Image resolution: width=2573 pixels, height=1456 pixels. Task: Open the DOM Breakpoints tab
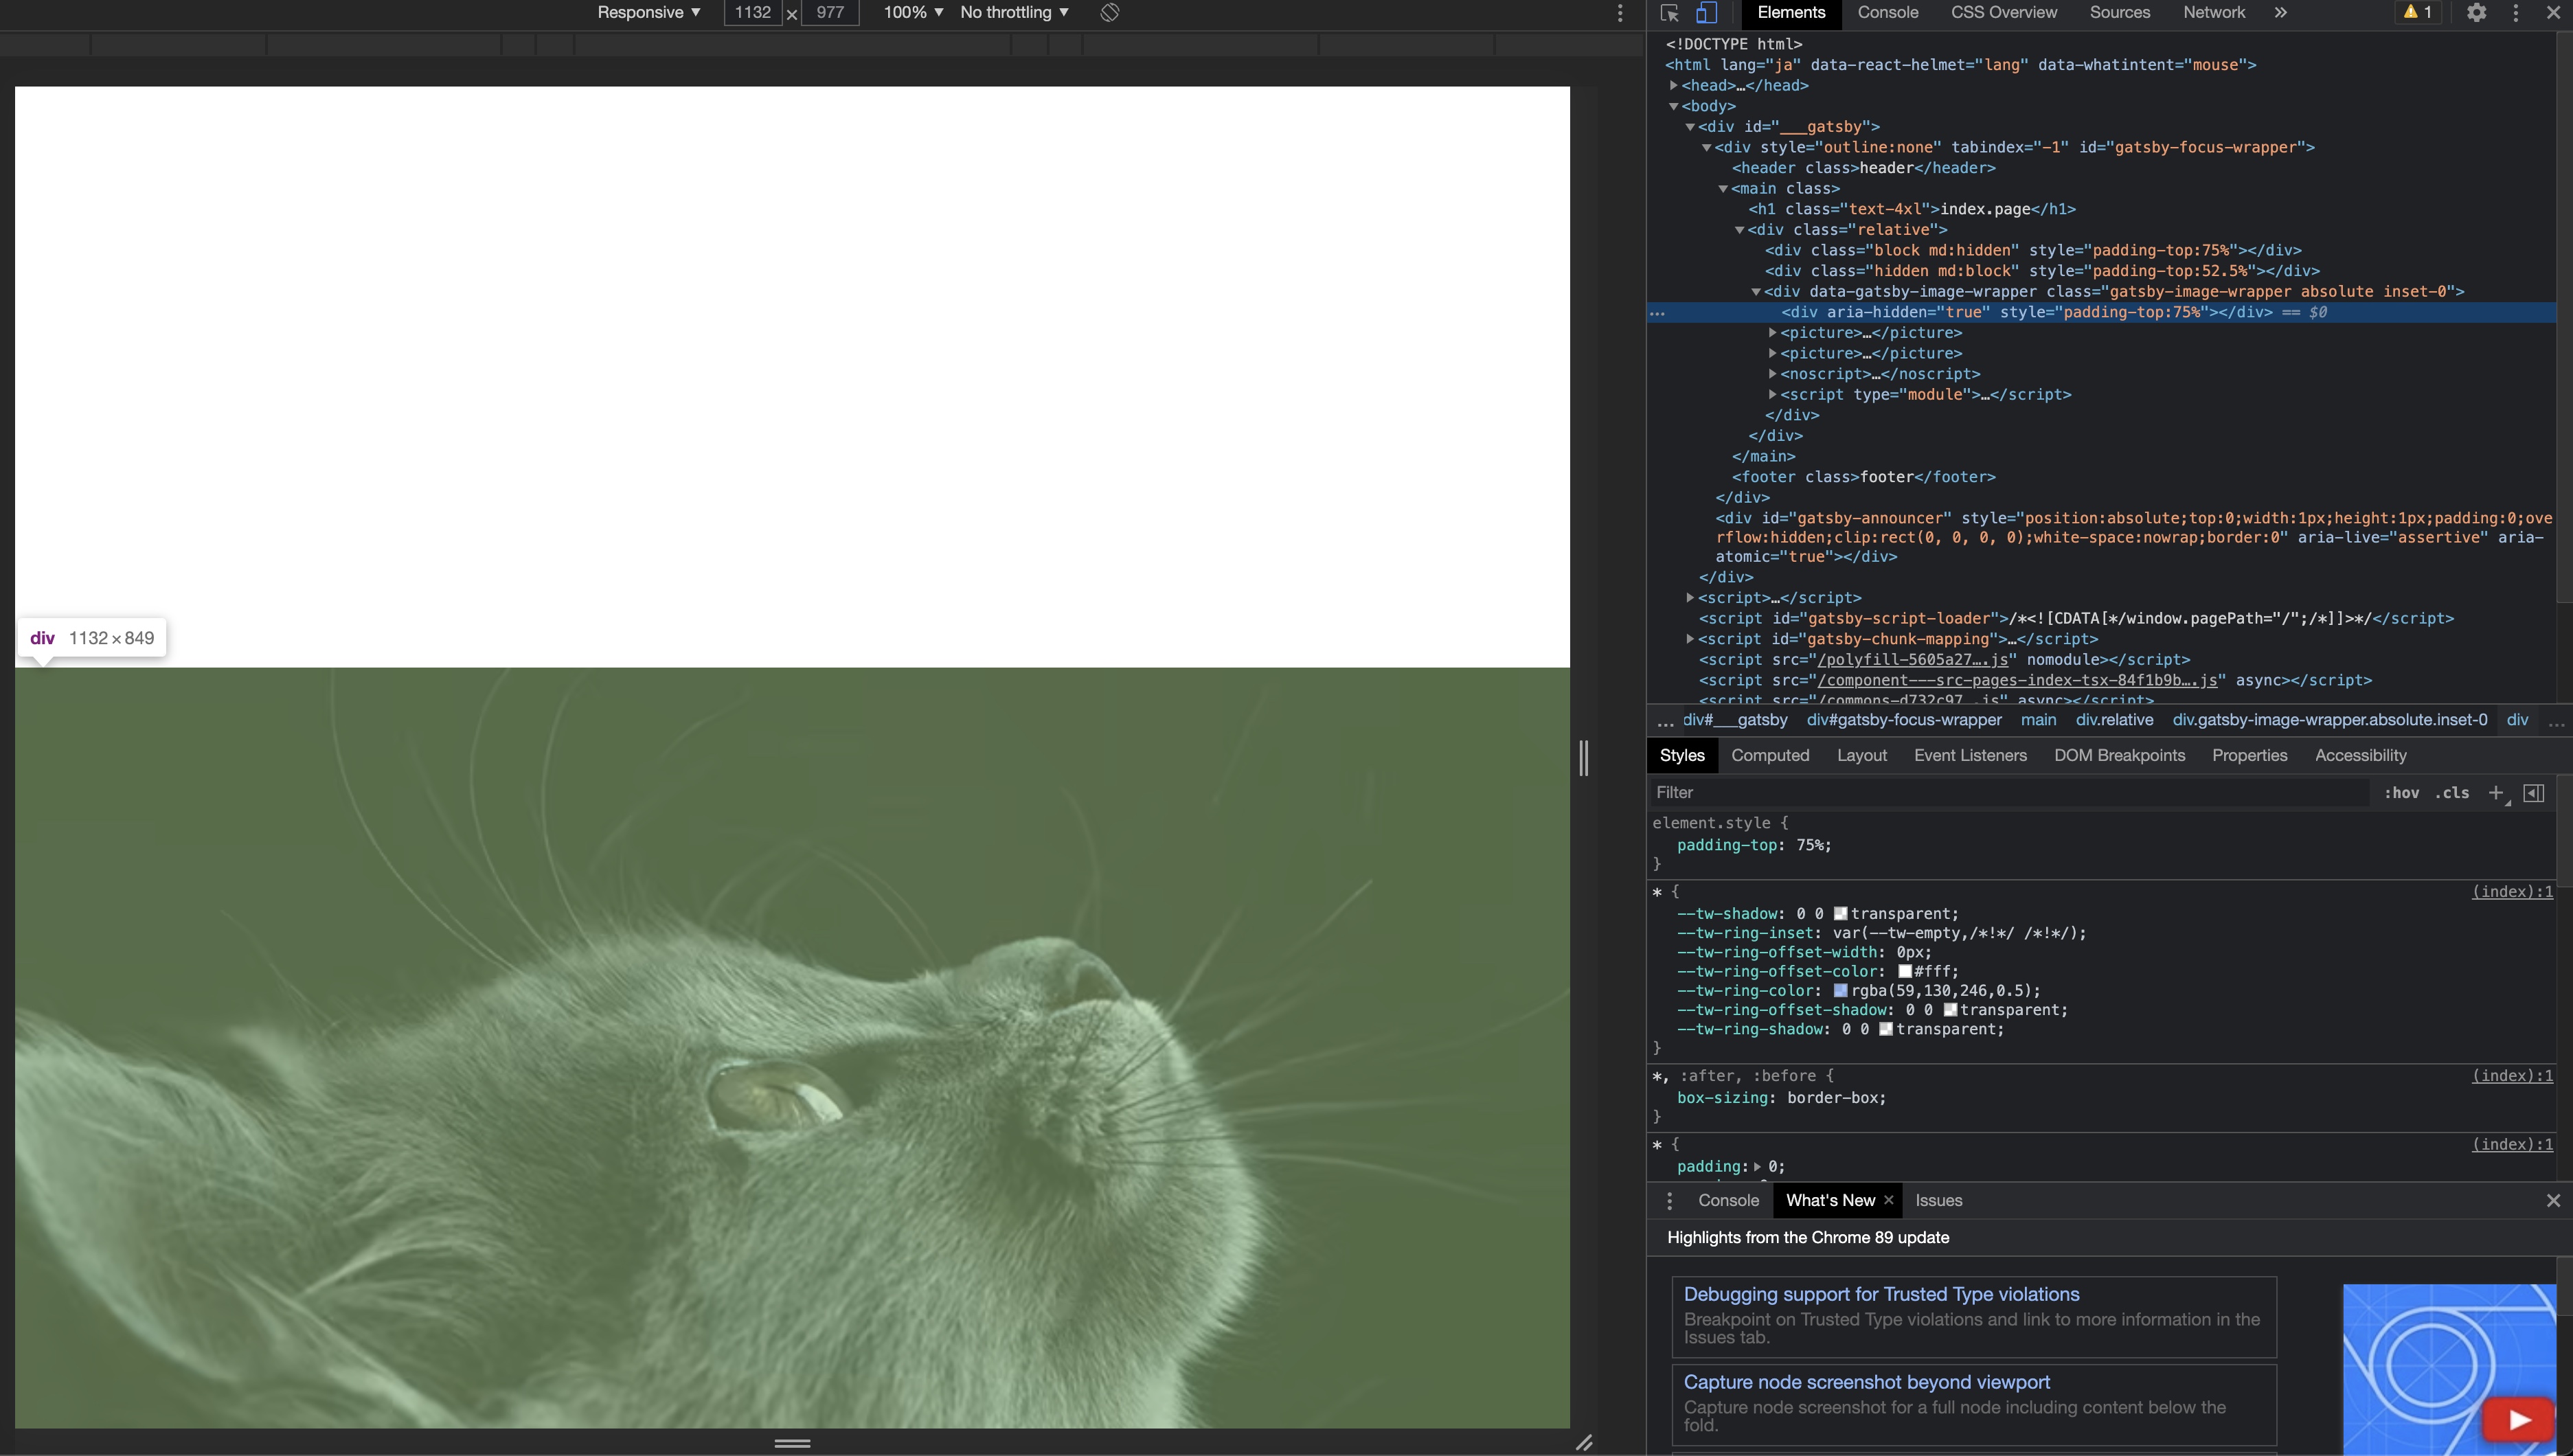[x=2119, y=756]
